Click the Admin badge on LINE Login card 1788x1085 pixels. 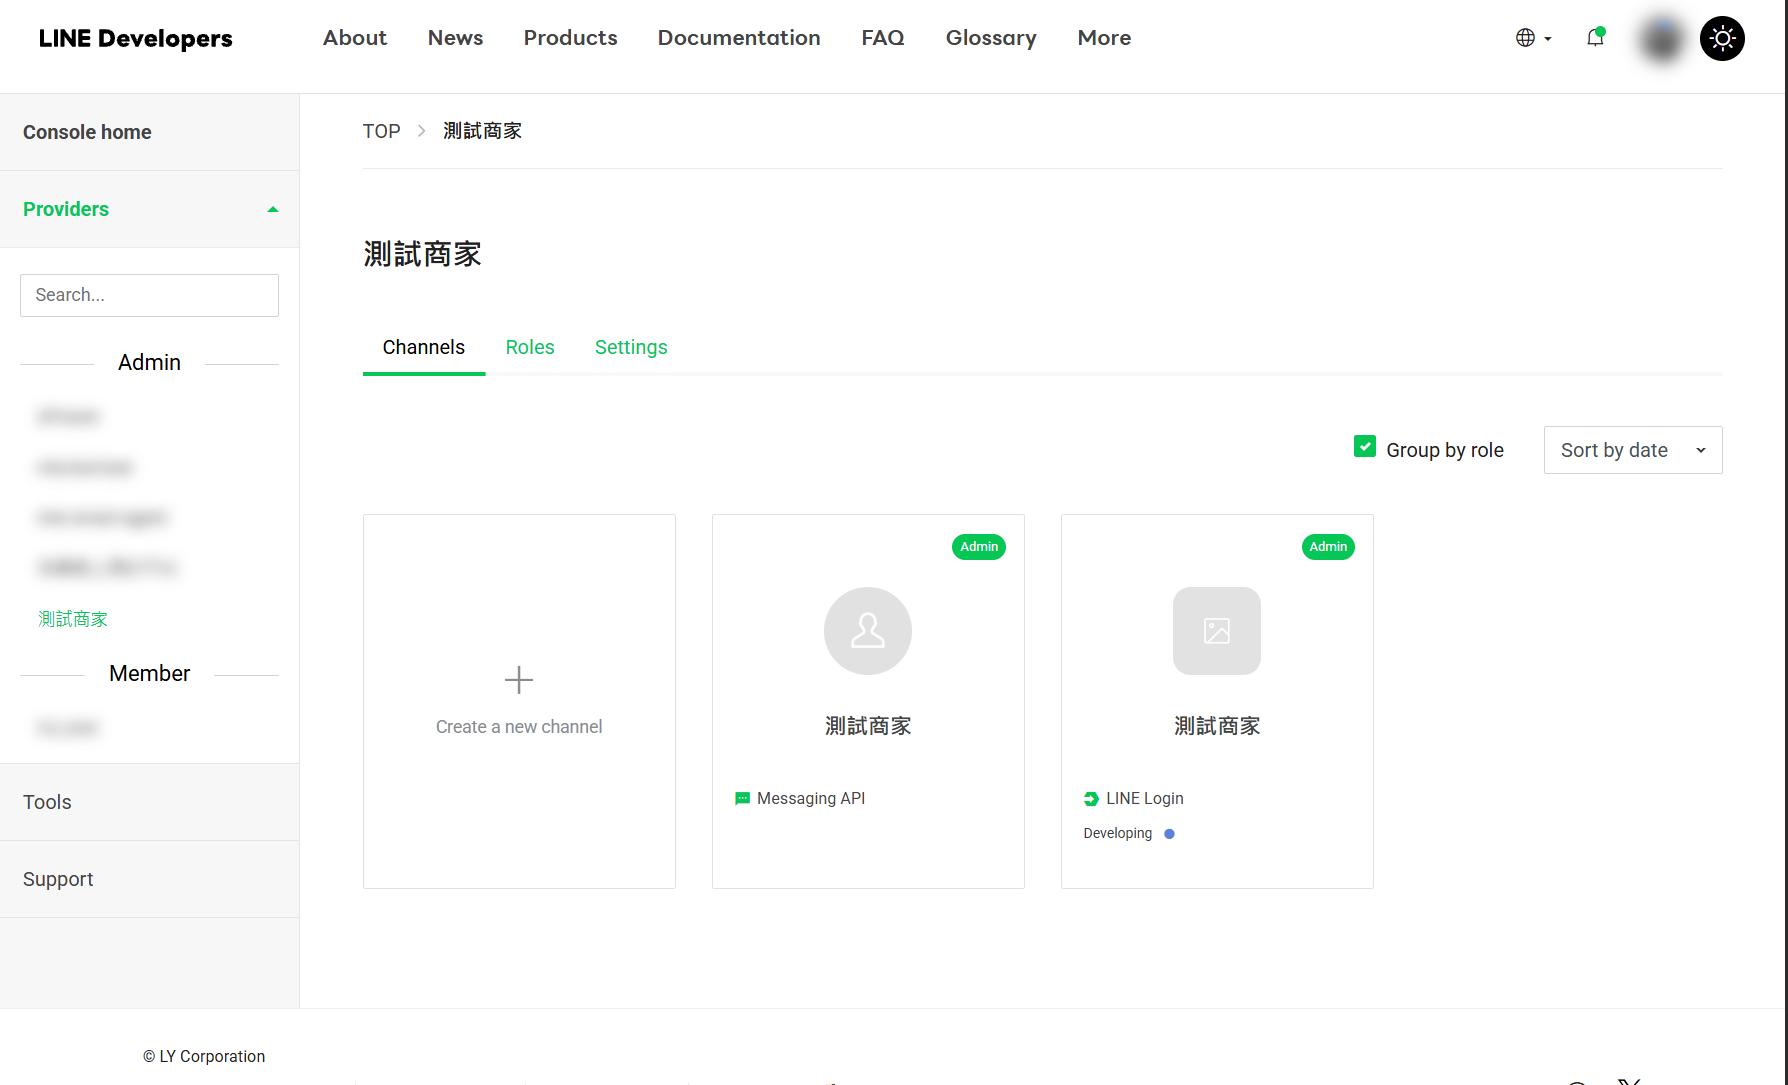tap(1328, 547)
